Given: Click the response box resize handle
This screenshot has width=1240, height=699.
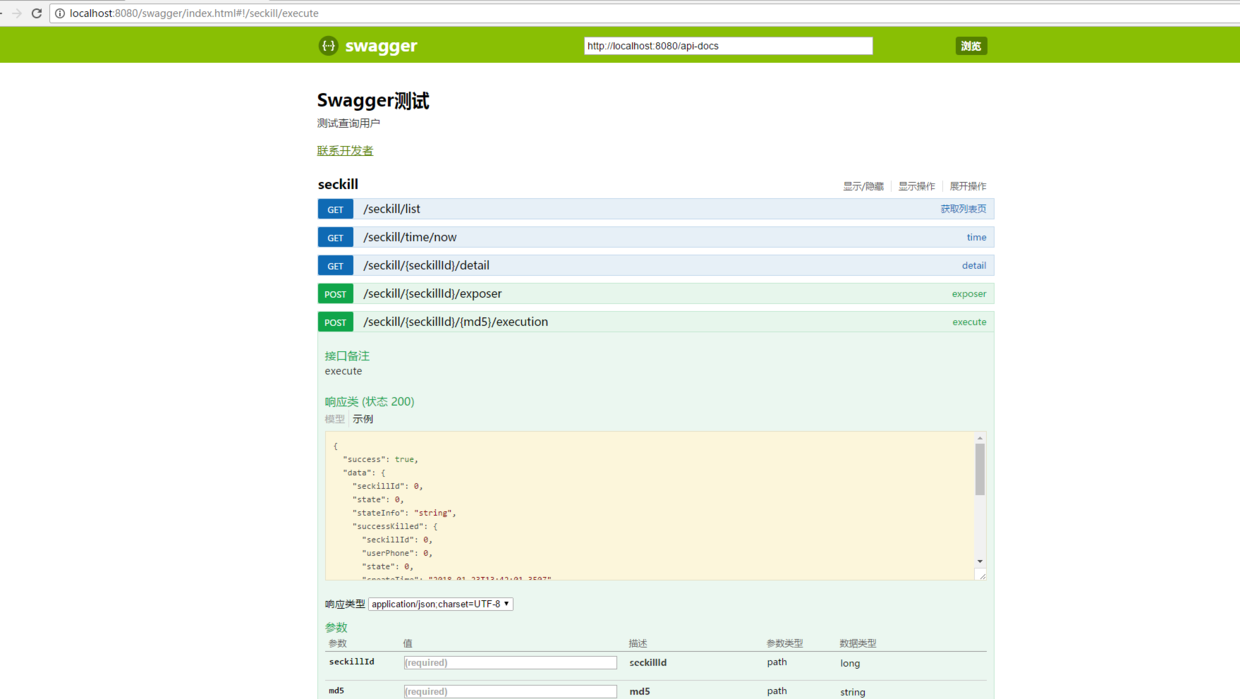Looking at the screenshot, I should 982,575.
